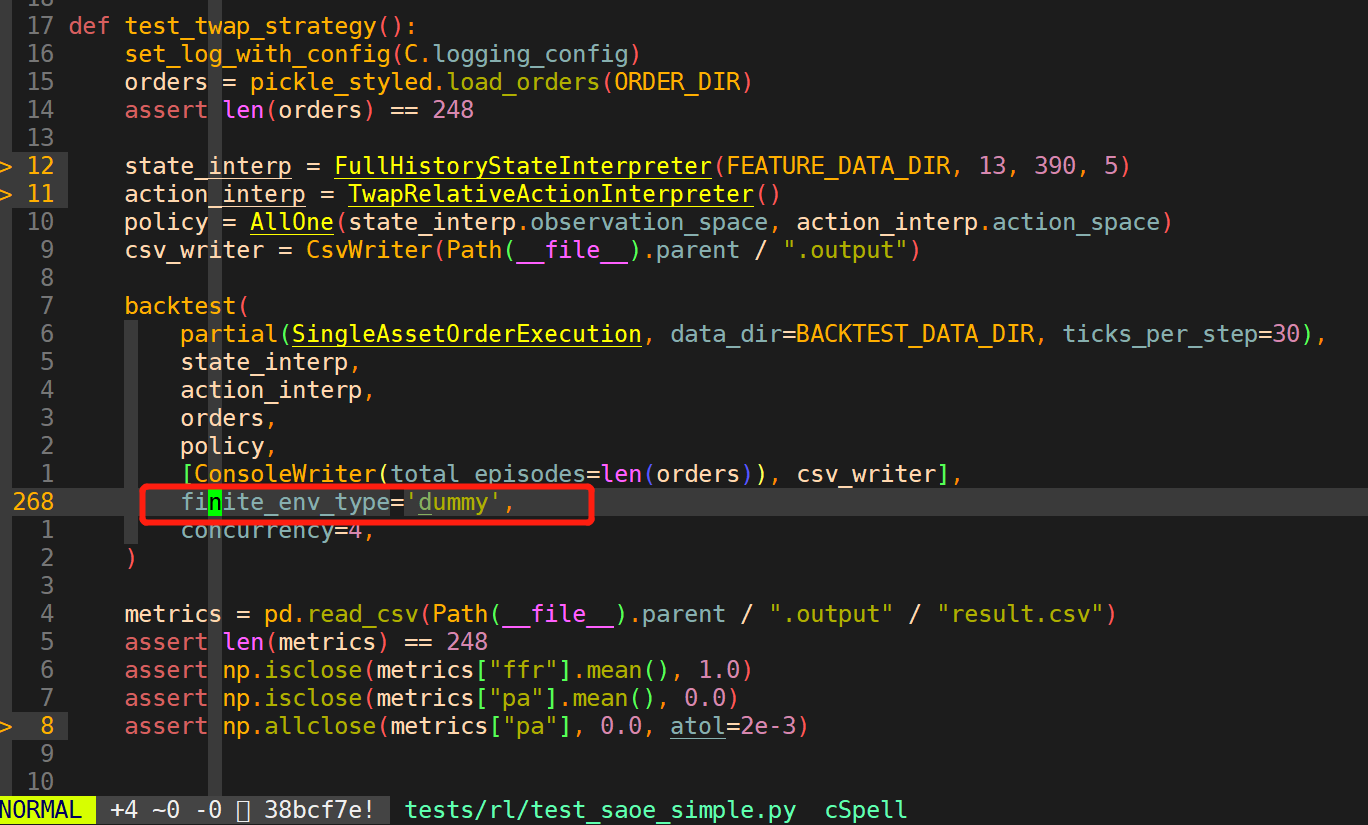Click the '>' sign beside the np.allclose line
The height and width of the screenshot is (825, 1368).
6,725
